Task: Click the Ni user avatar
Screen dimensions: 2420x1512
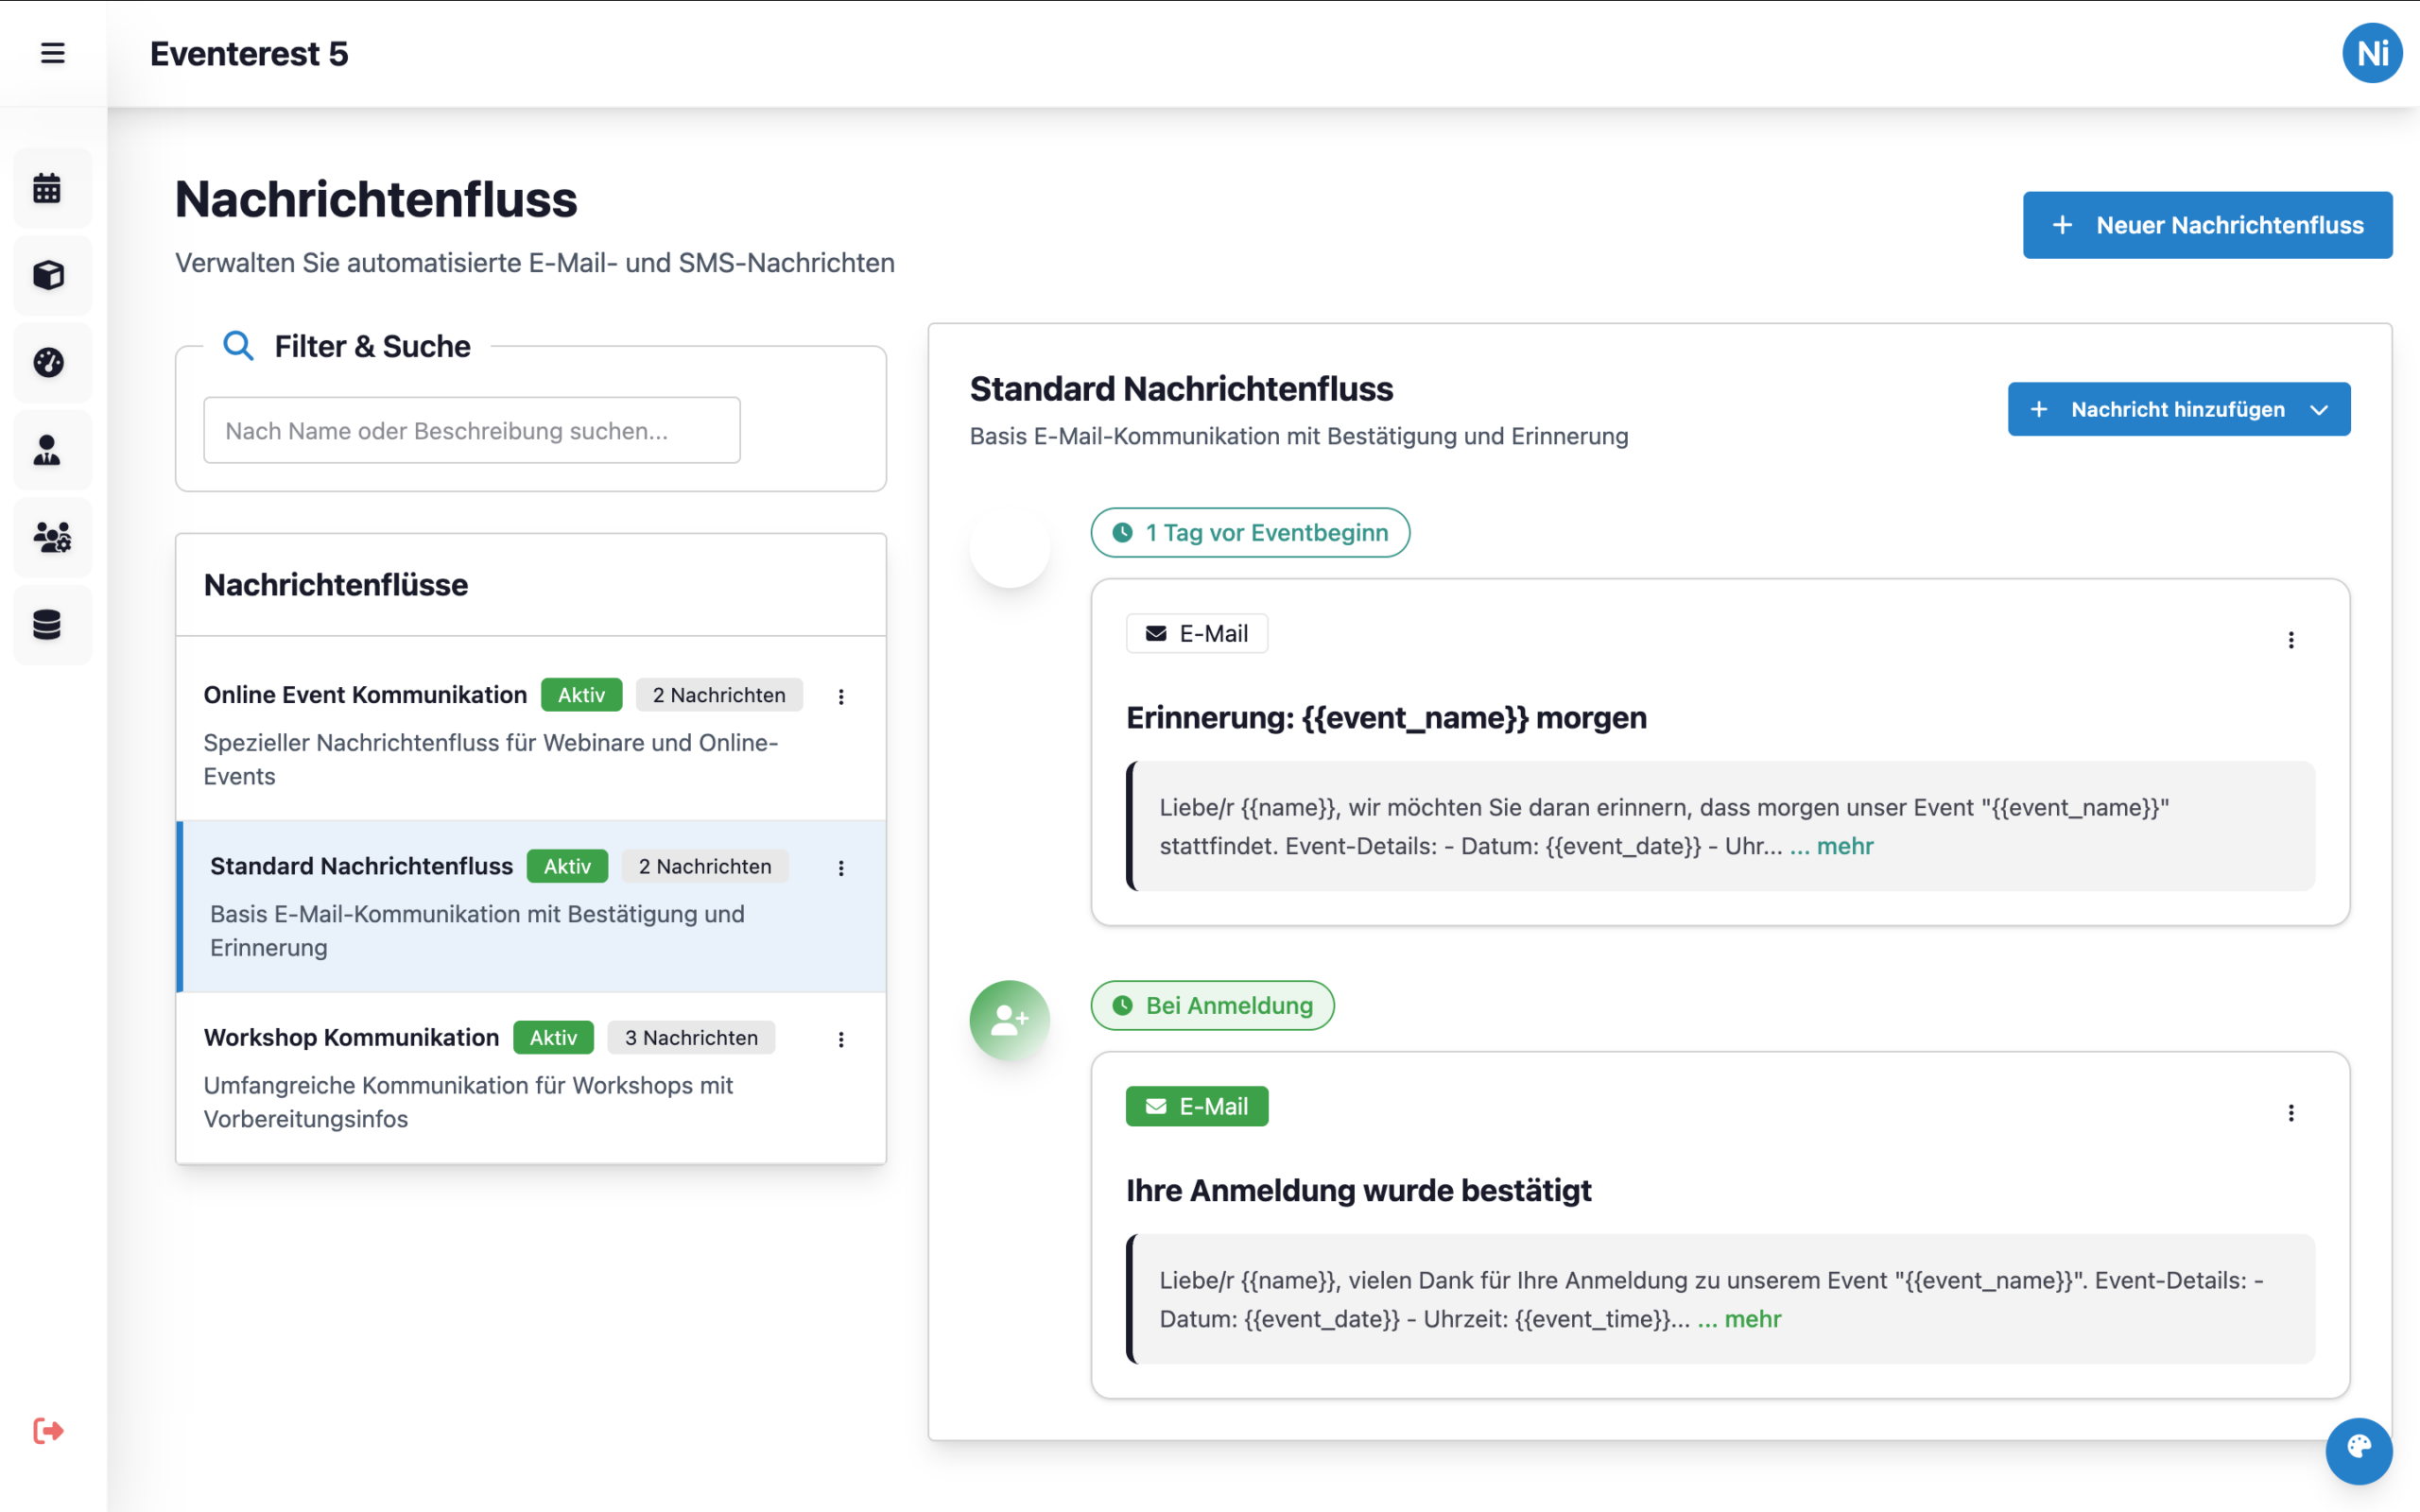Action: tap(2371, 53)
